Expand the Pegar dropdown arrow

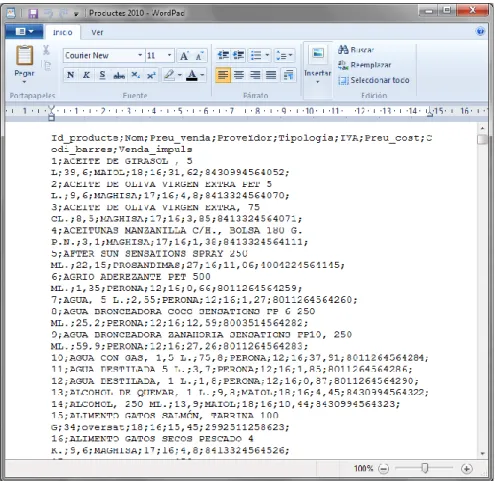(x=24, y=81)
